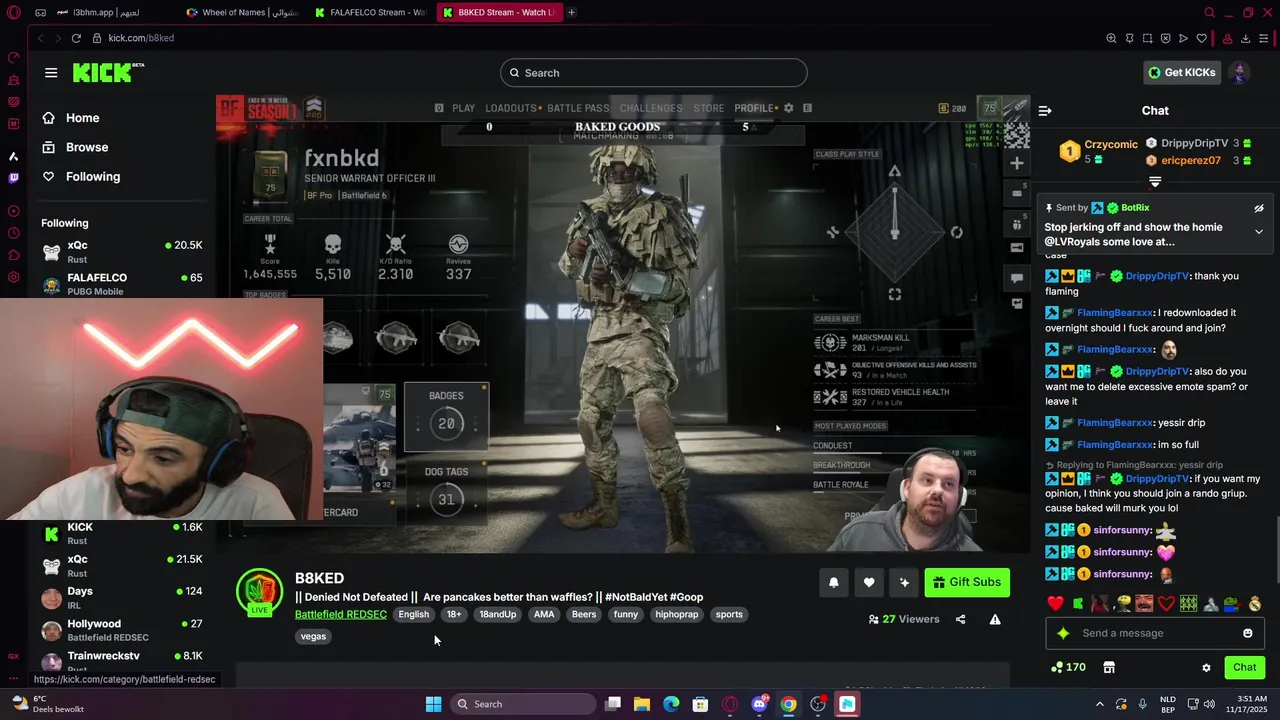The image size is (1280, 720).
Task: Switch to the FALAFELCO Stream tab
Action: (x=370, y=13)
